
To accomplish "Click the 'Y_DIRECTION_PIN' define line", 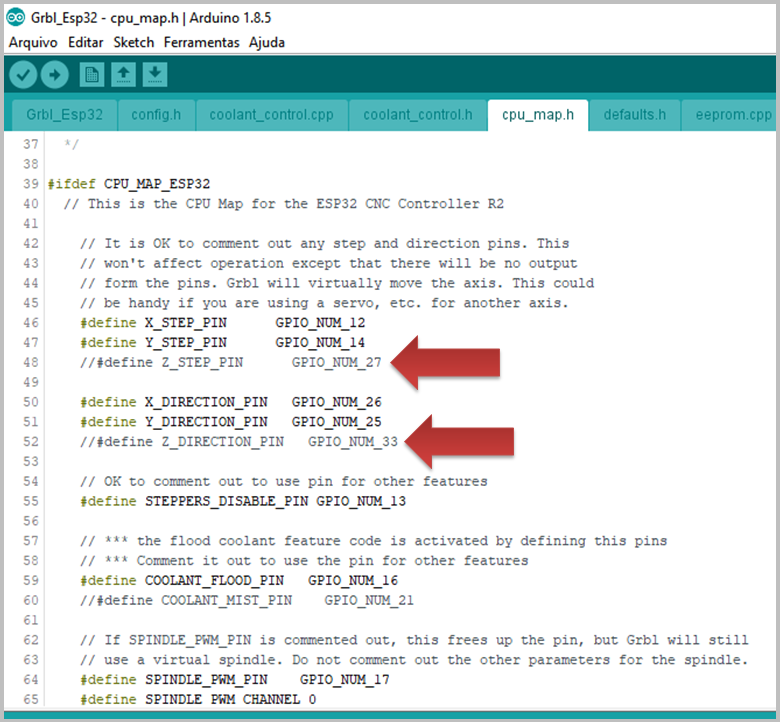I will coord(231,422).
